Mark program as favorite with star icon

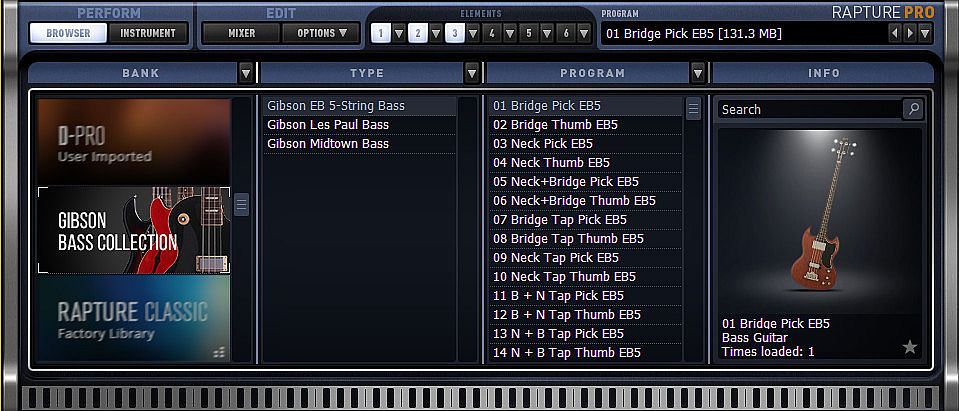point(909,347)
